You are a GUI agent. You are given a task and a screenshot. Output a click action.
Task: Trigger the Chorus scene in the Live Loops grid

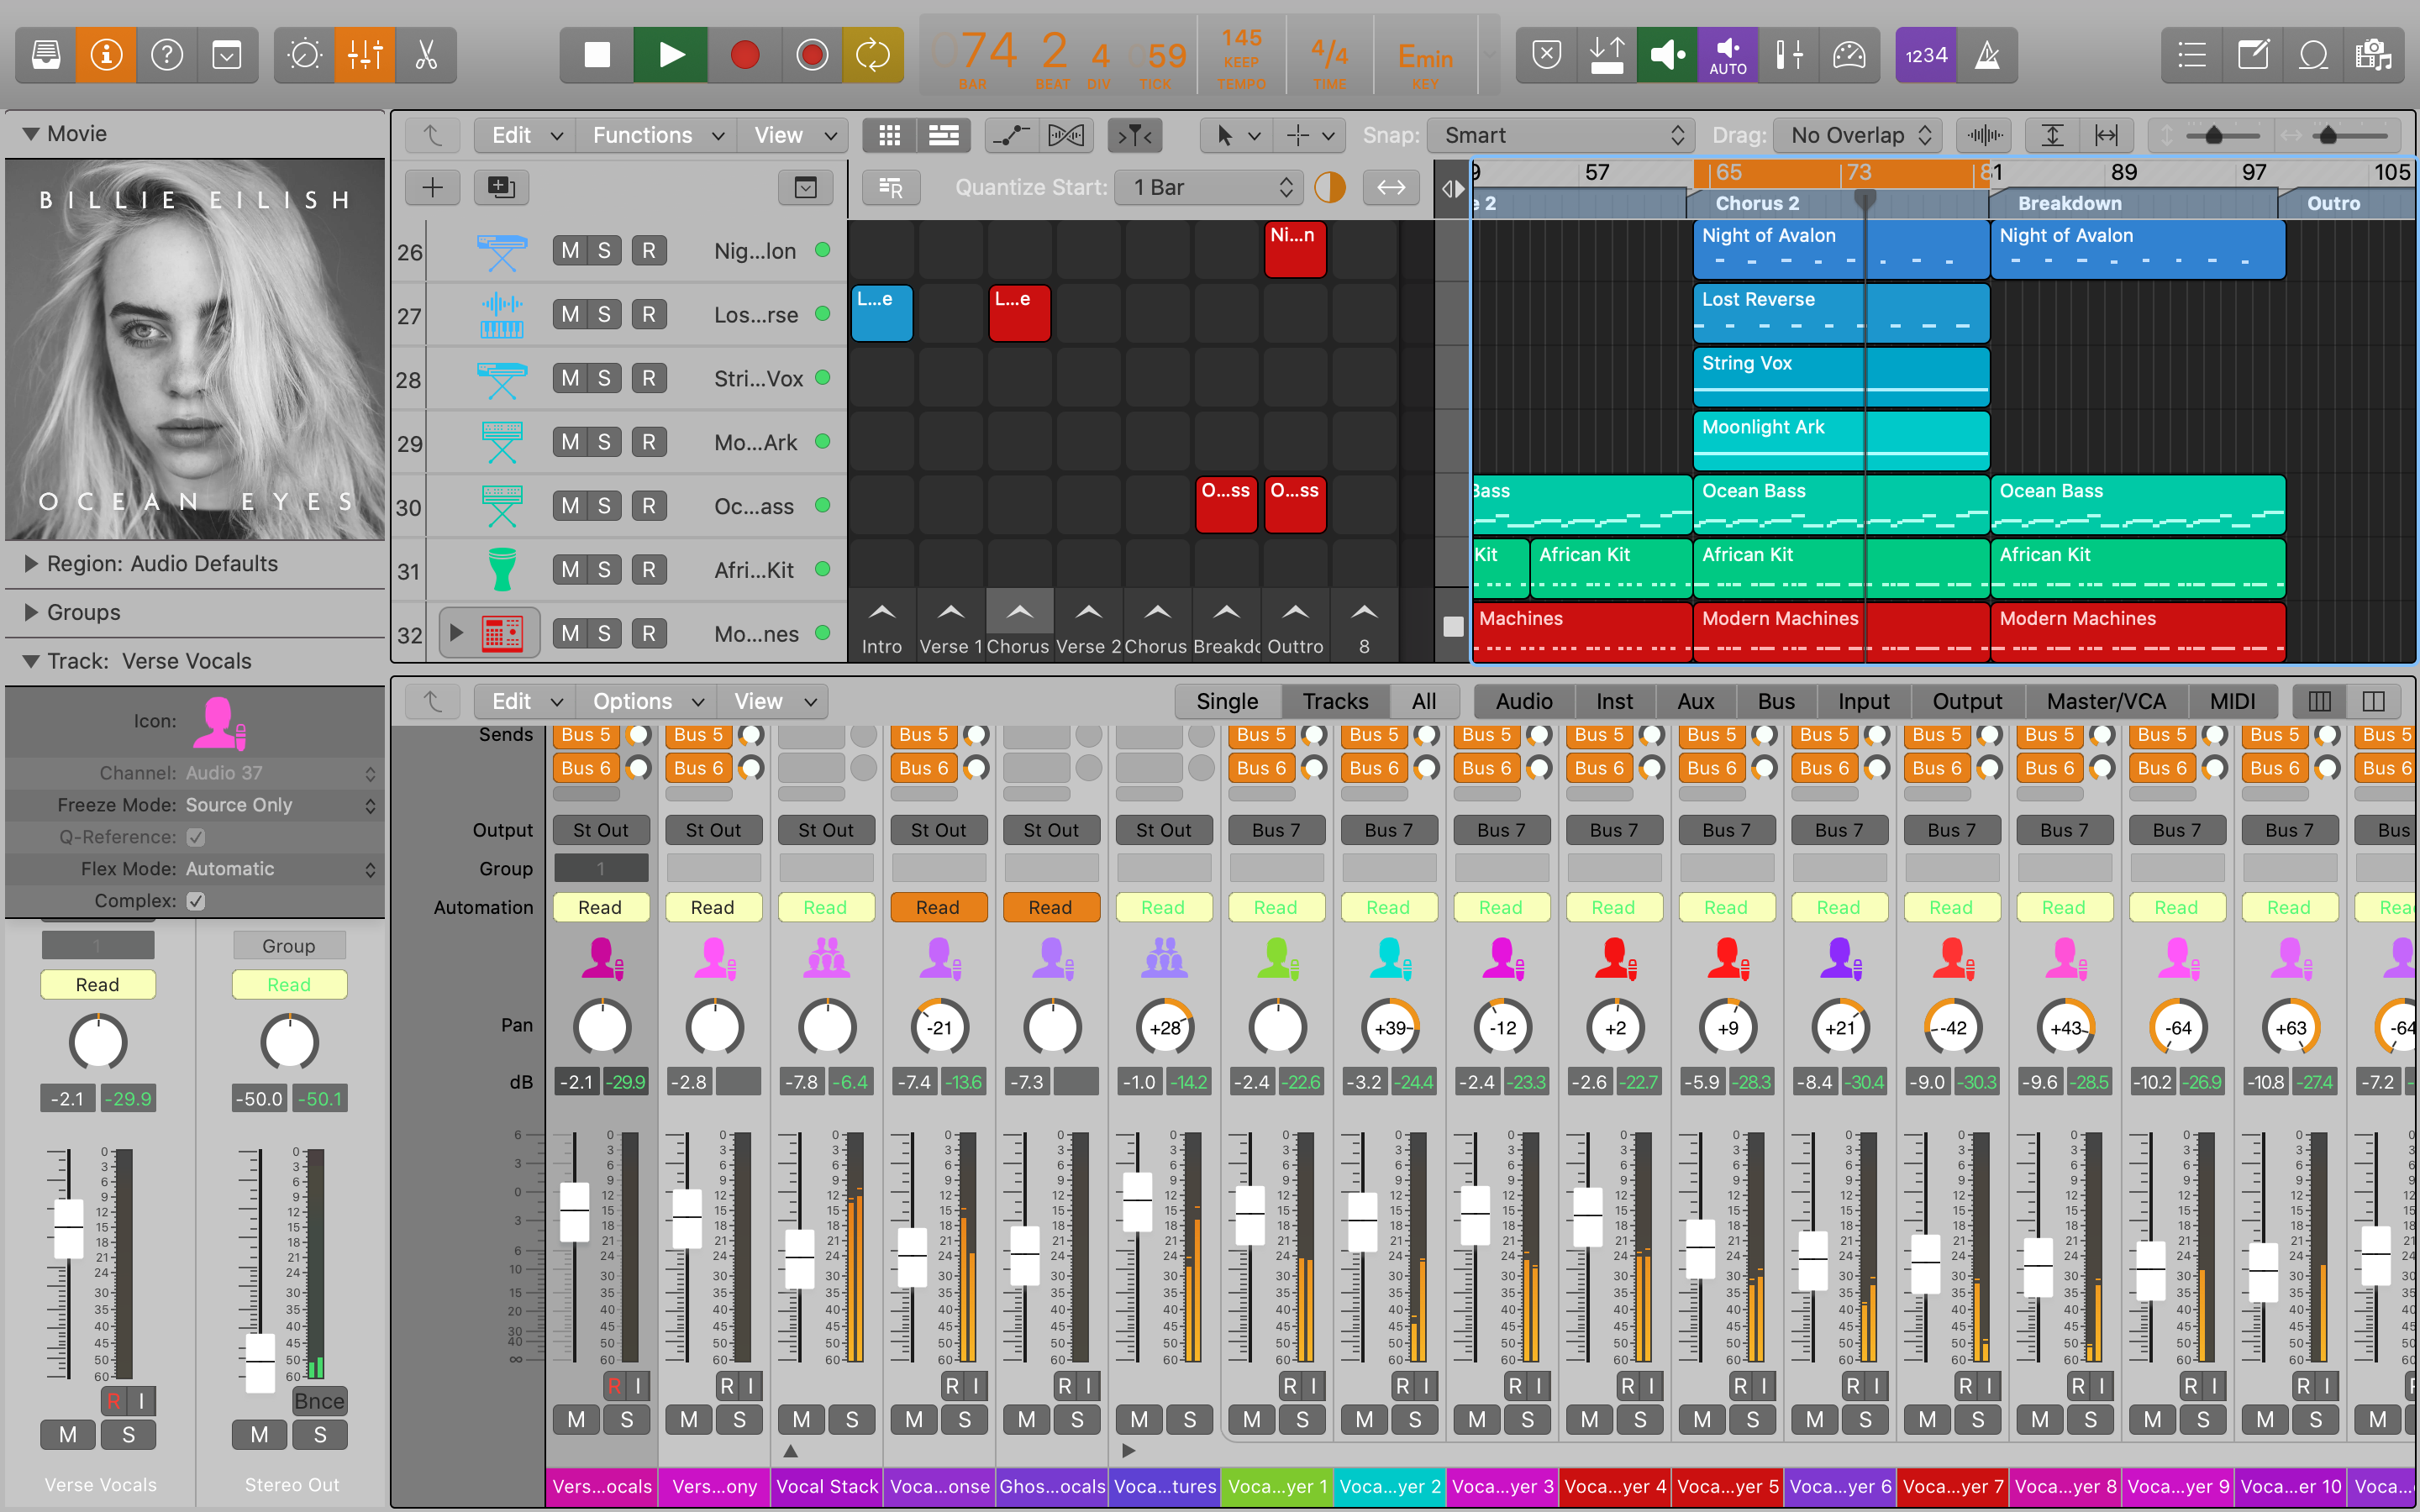pos(1019,612)
